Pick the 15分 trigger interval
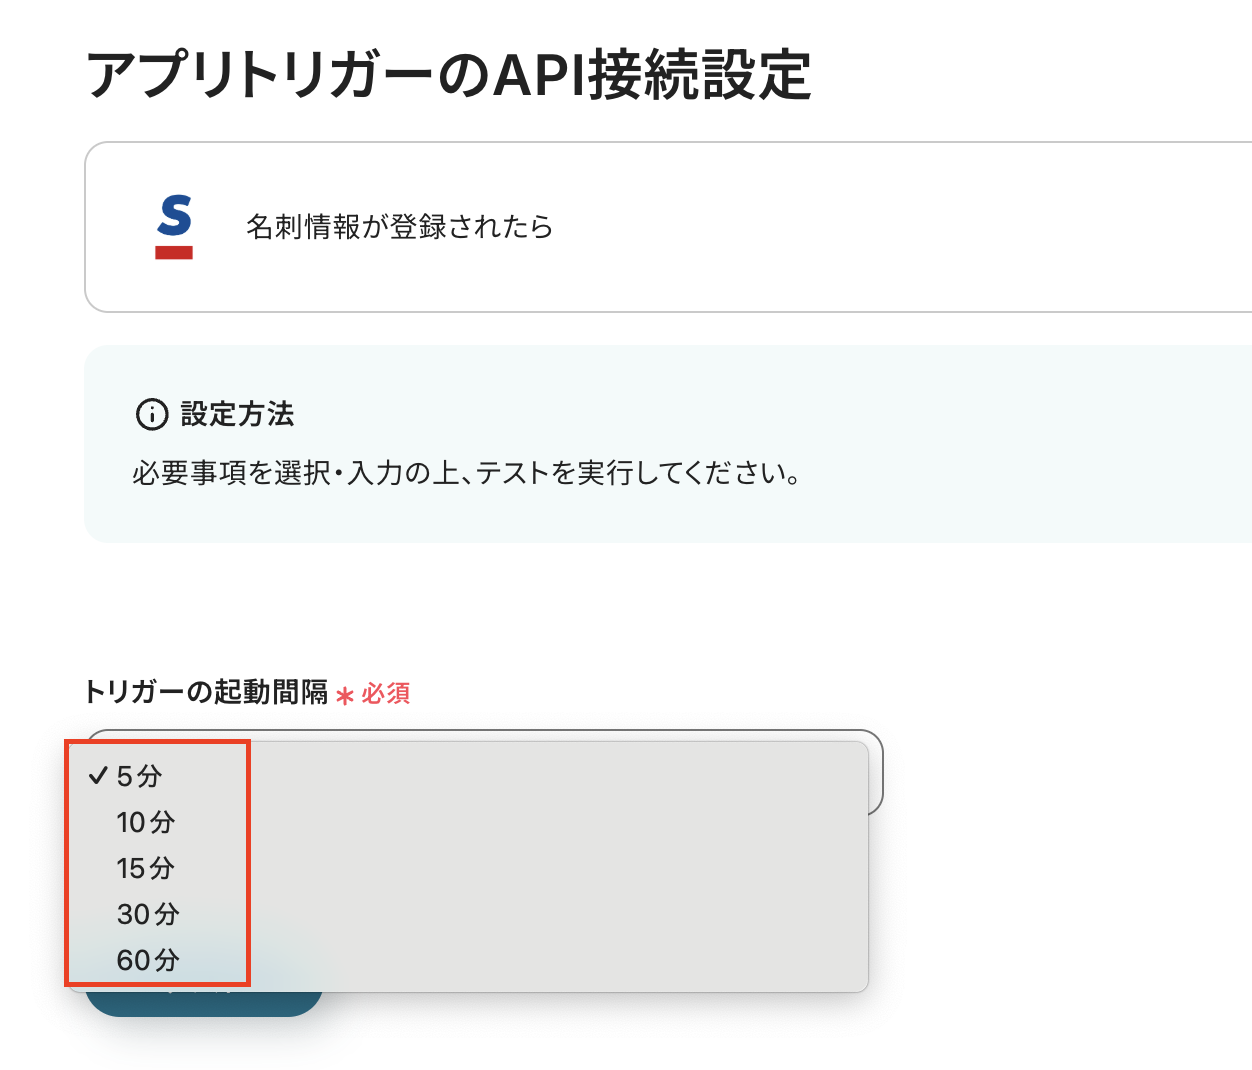Screen dimensions: 1252x1070 click(x=145, y=868)
